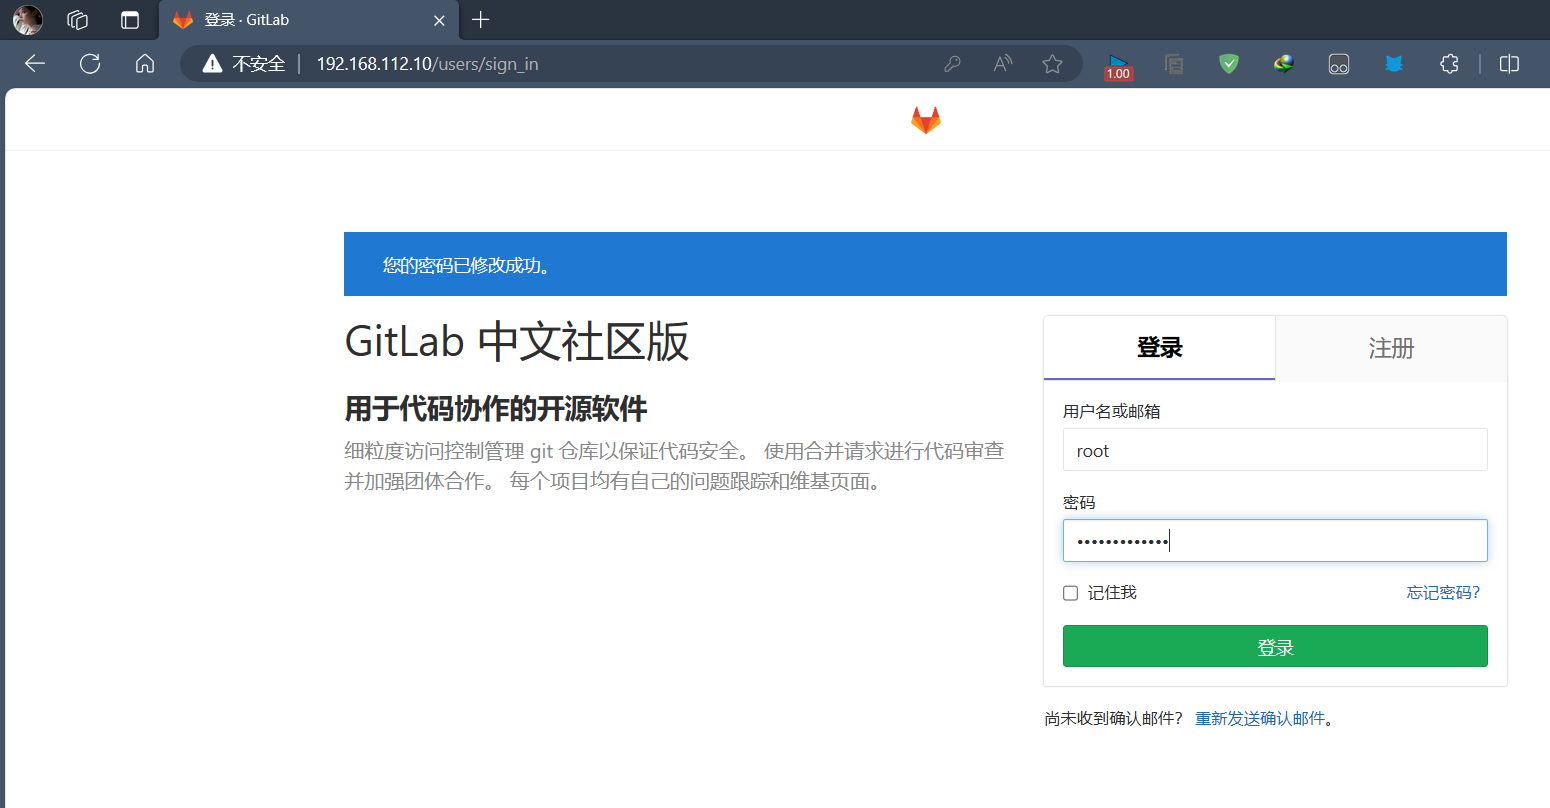The height and width of the screenshot is (808, 1550).
Task: Click the 密码 label above password field
Action: tap(1079, 503)
